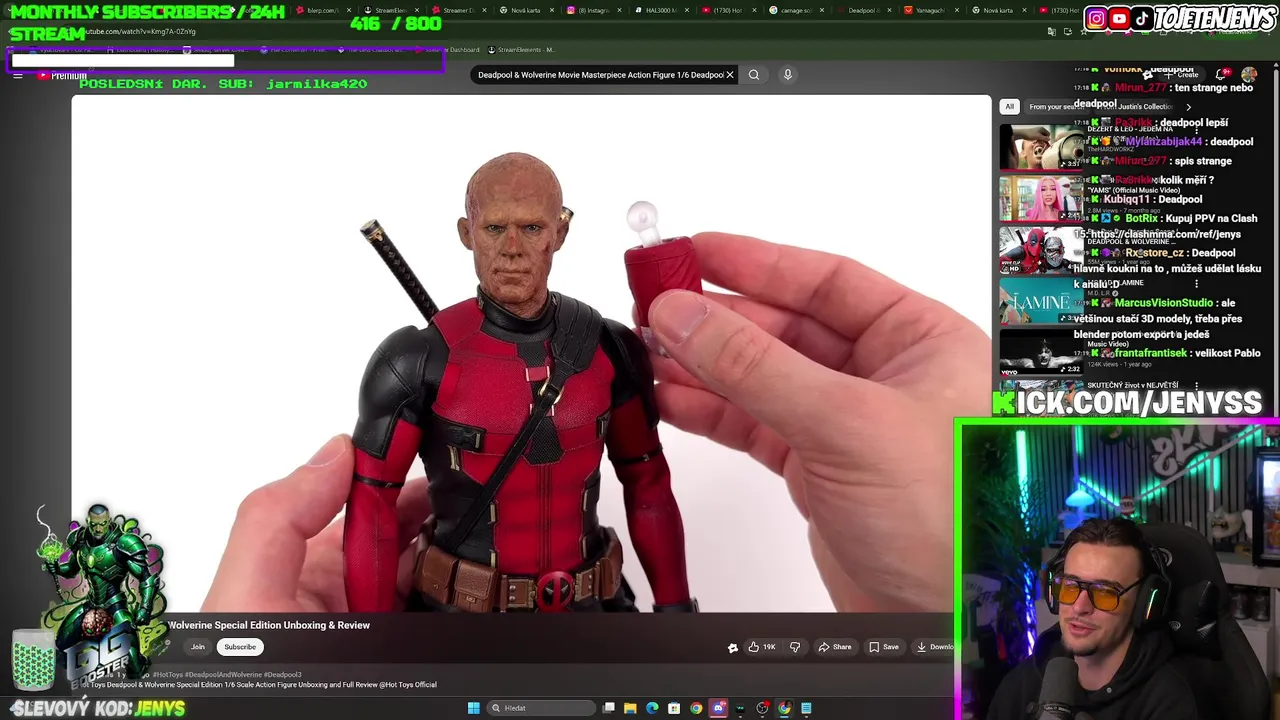Click the Create button
1280x720 pixels.
pyautogui.click(x=1183, y=75)
